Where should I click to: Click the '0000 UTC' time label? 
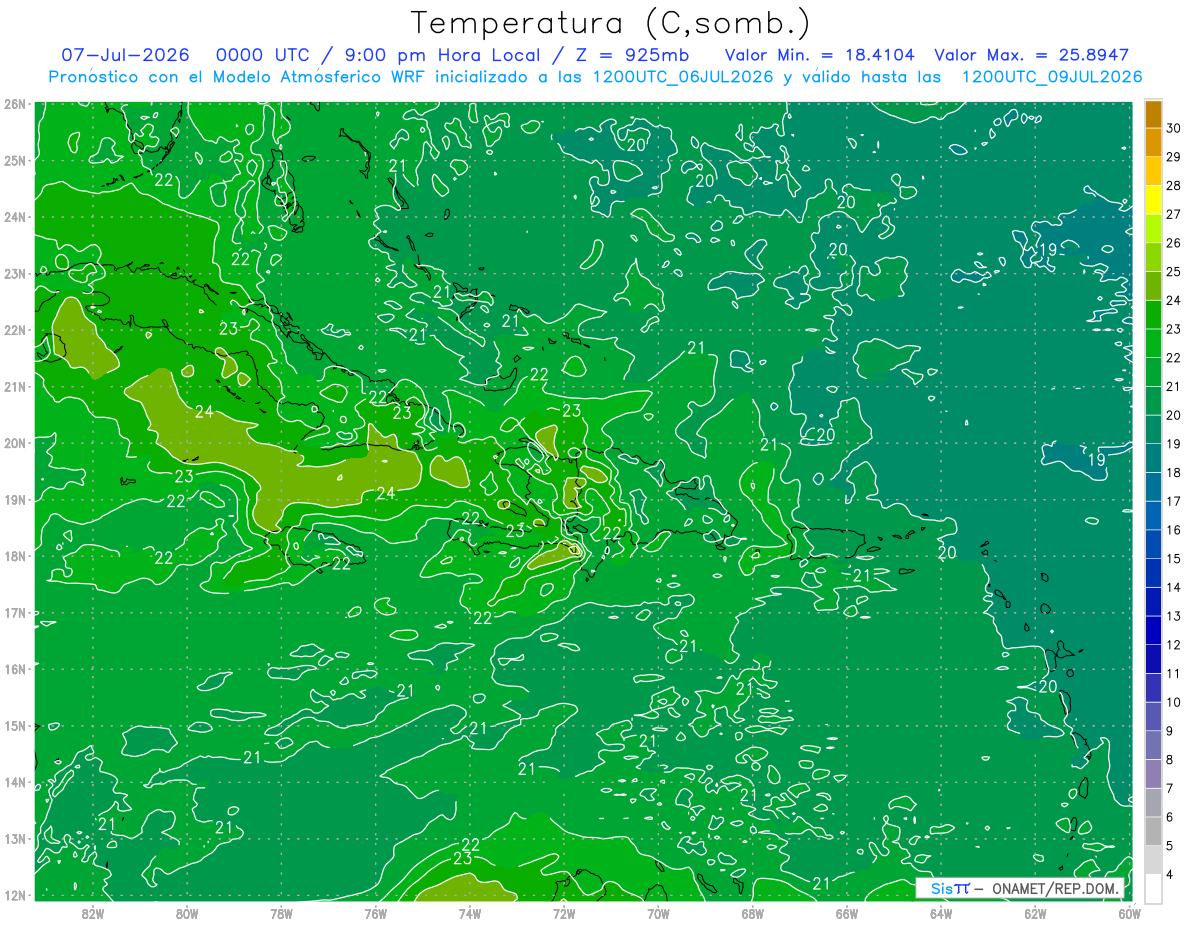tap(262, 55)
